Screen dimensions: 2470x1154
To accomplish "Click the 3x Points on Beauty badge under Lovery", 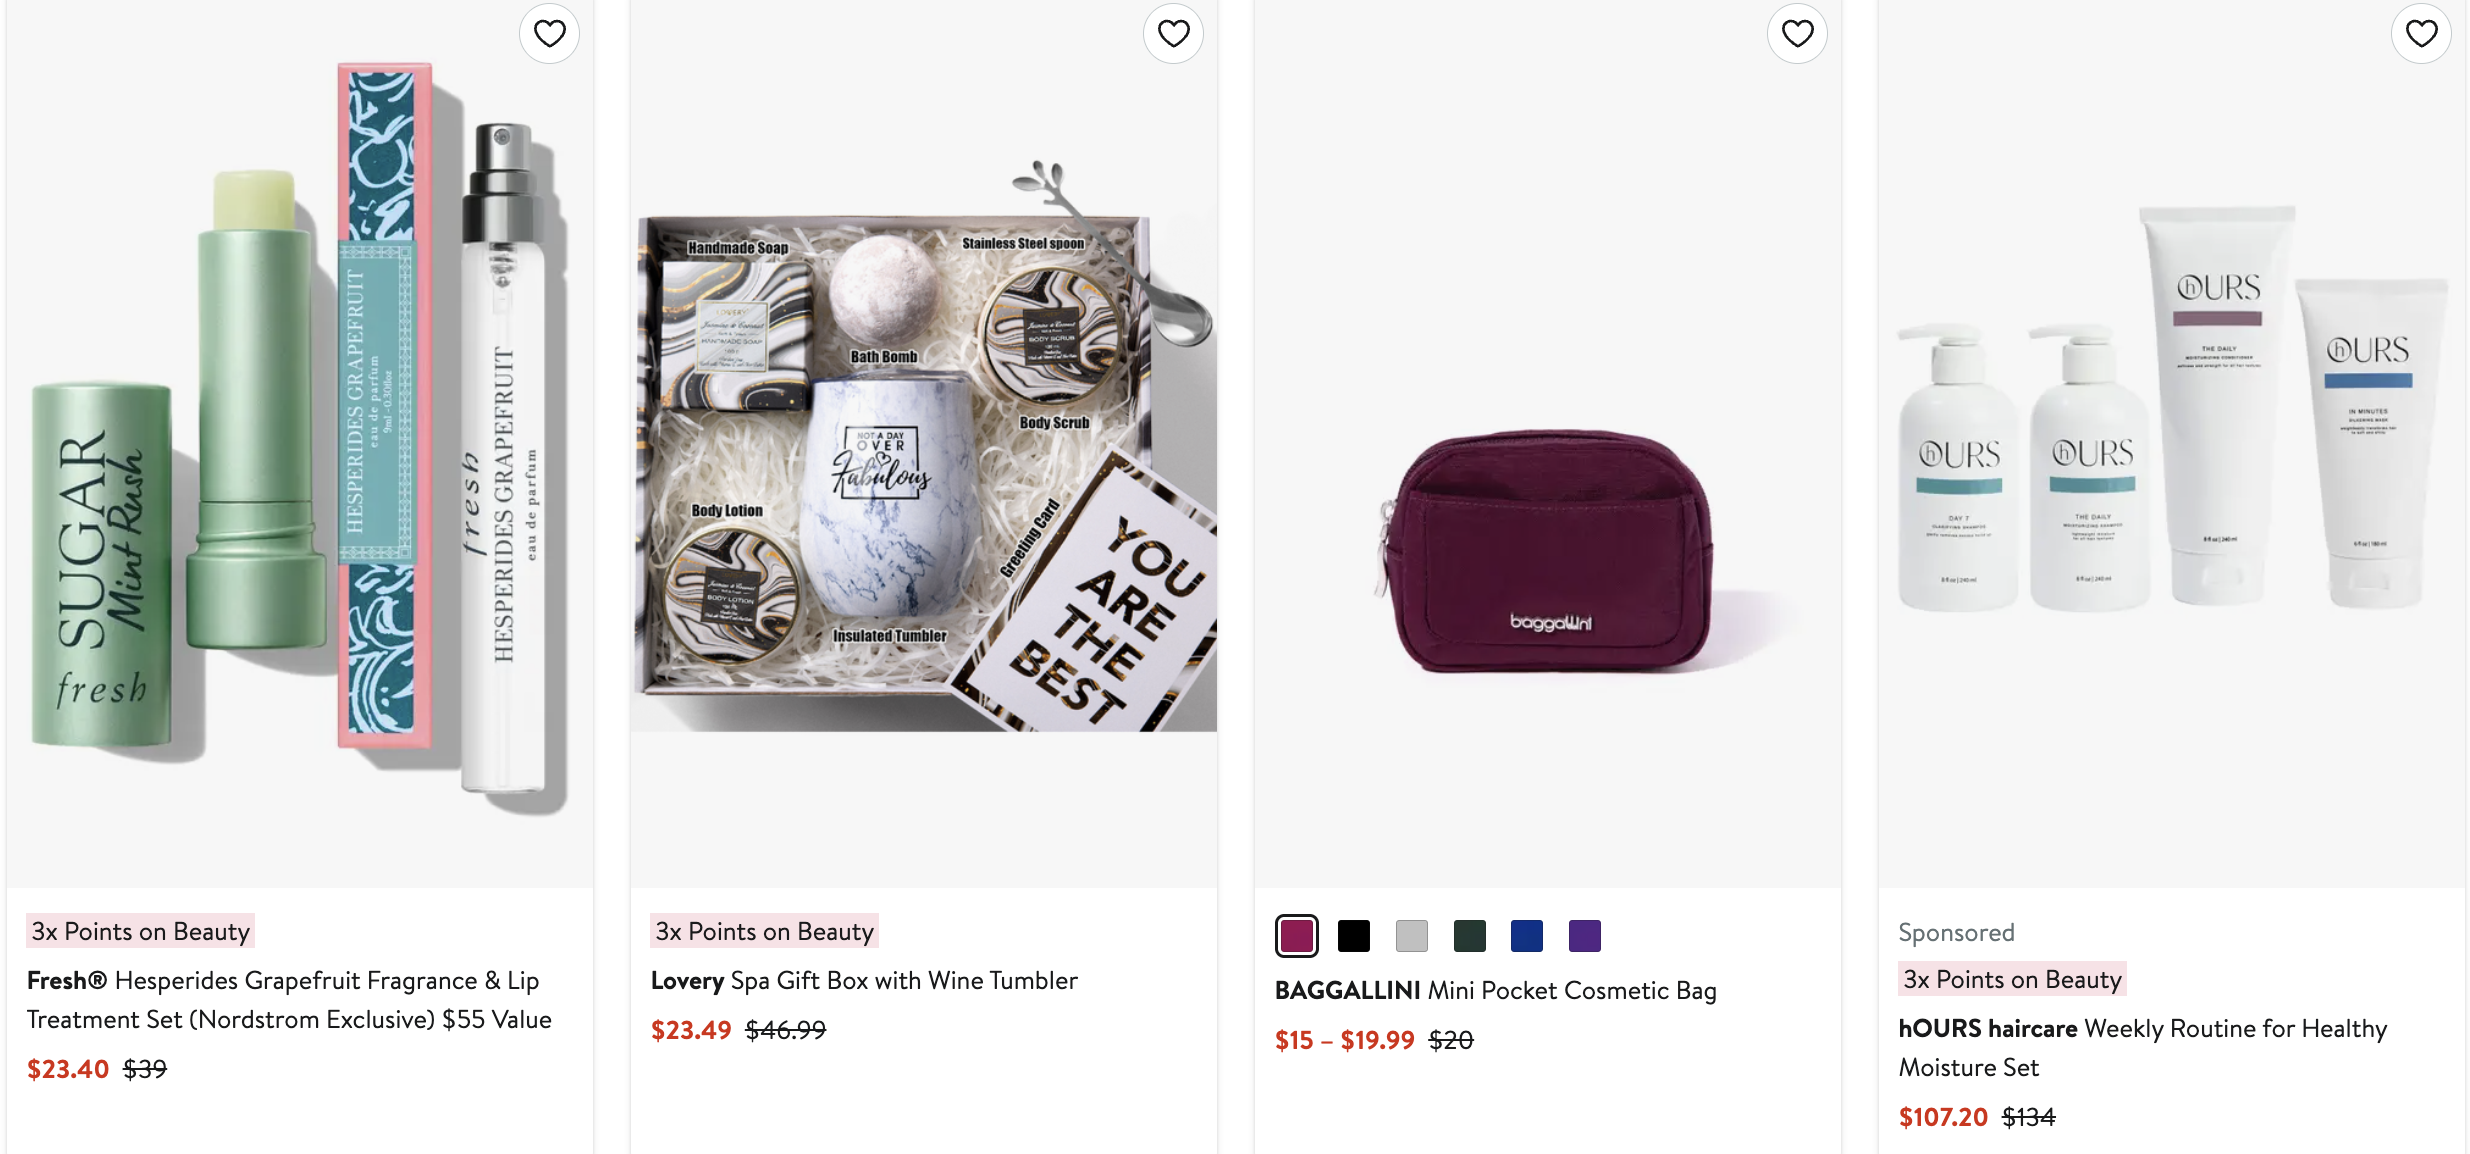I will [764, 931].
